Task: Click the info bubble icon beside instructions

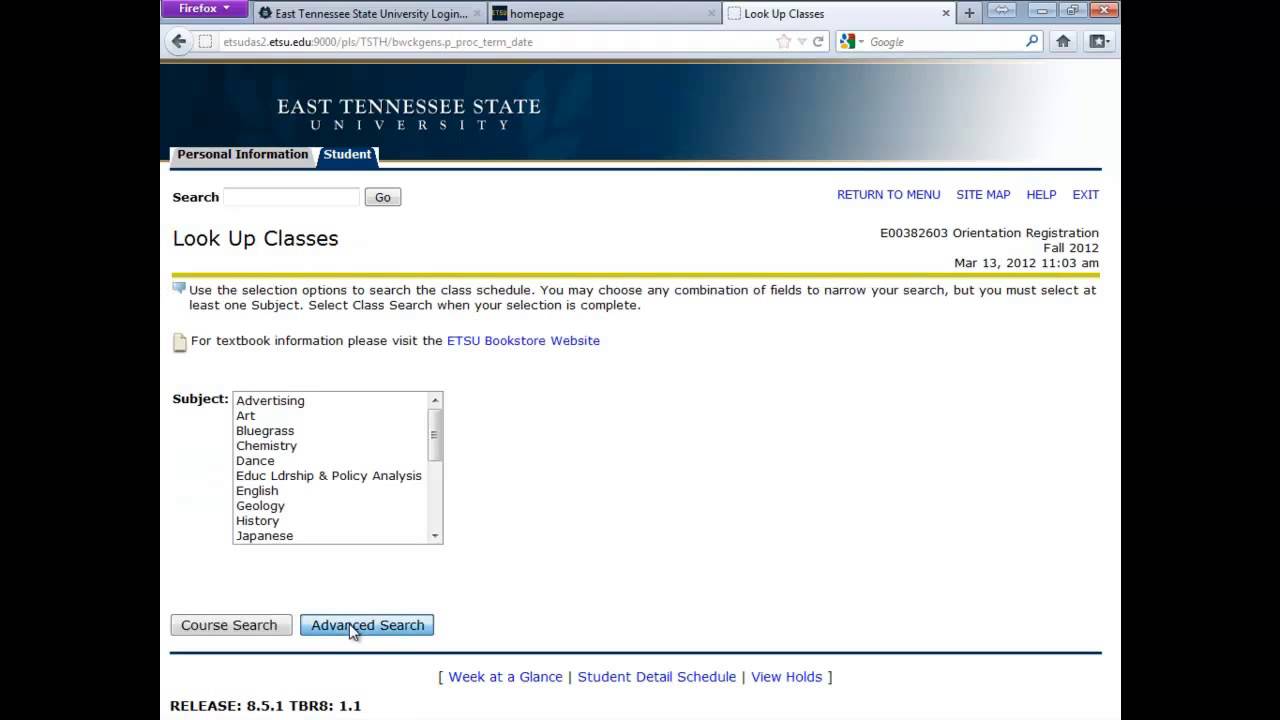Action: coord(179,289)
